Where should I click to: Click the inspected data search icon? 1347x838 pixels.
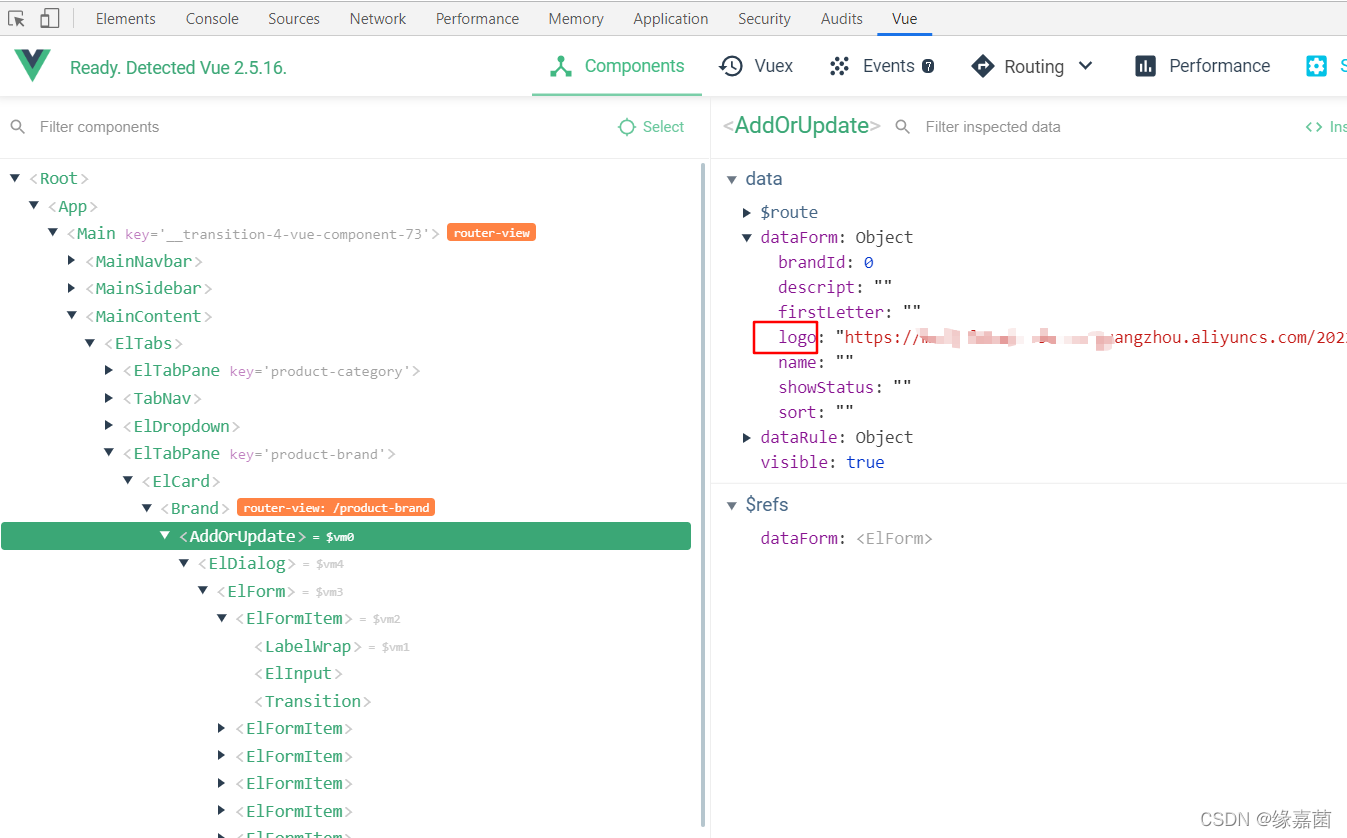tap(903, 127)
